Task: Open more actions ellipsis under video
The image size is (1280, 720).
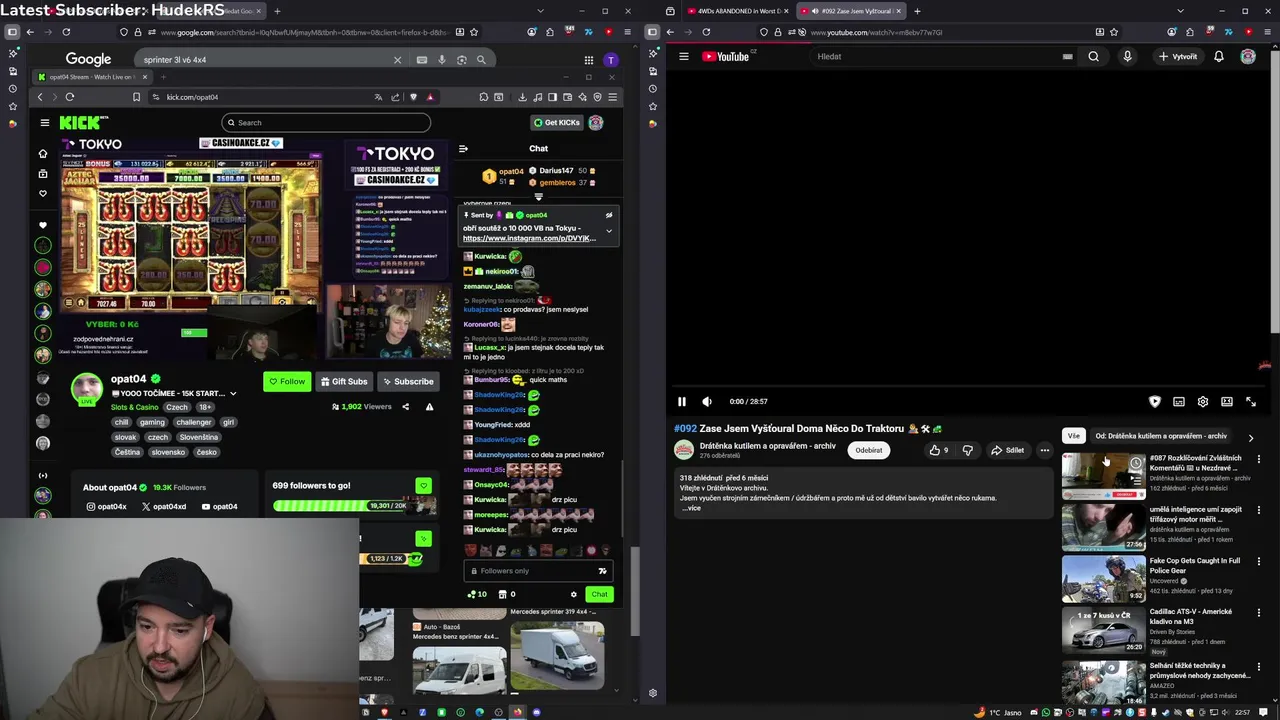Action: [1045, 450]
